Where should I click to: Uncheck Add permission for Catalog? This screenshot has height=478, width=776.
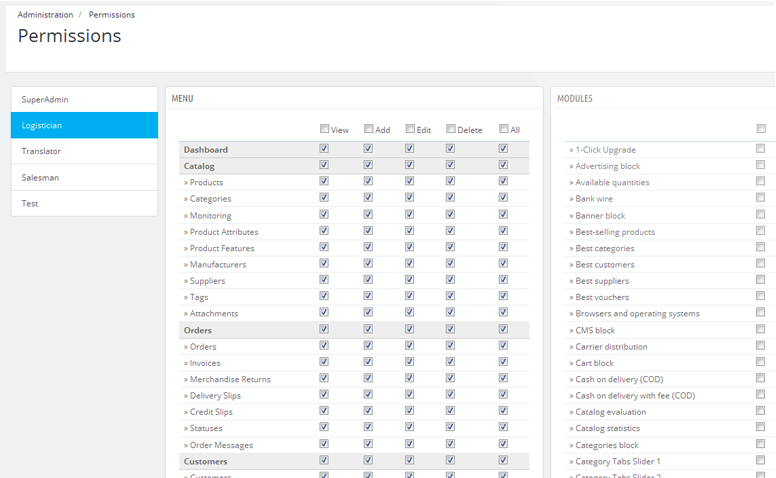point(368,165)
